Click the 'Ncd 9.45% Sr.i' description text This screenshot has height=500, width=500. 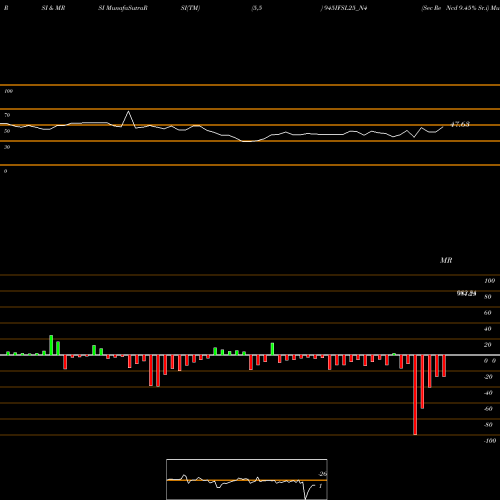(467, 8)
